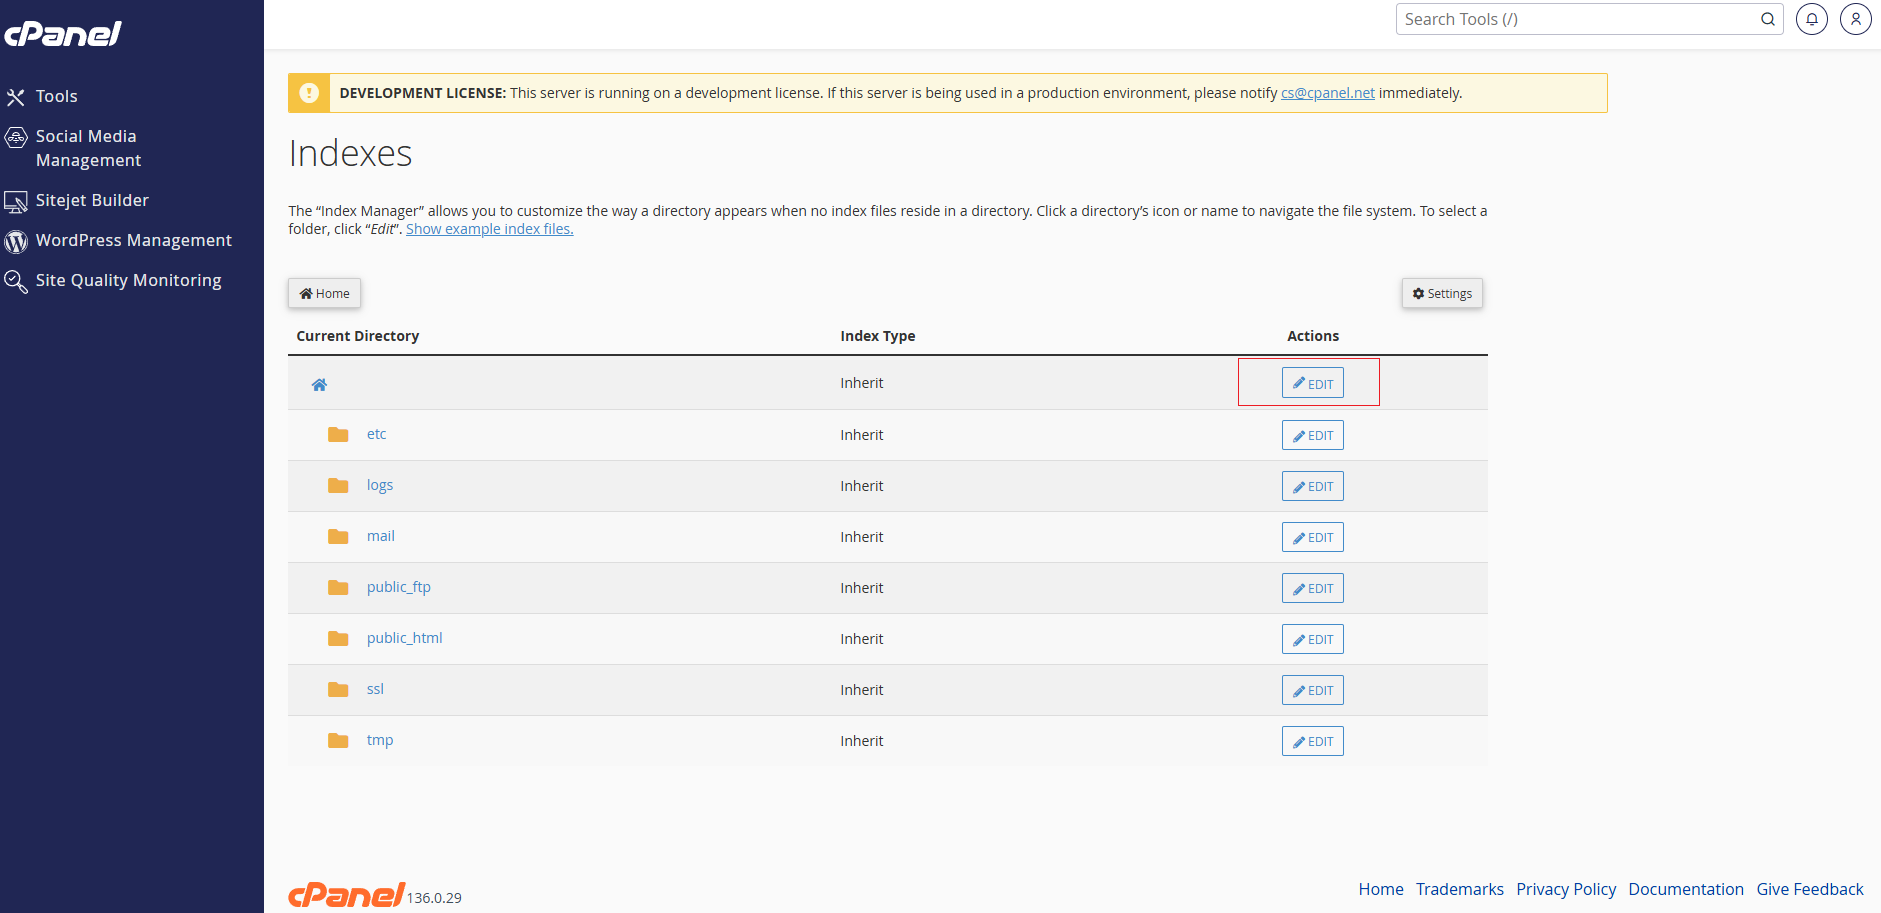Navigate into the logs directory
Screen dimensions: 1881x913
click(x=380, y=485)
